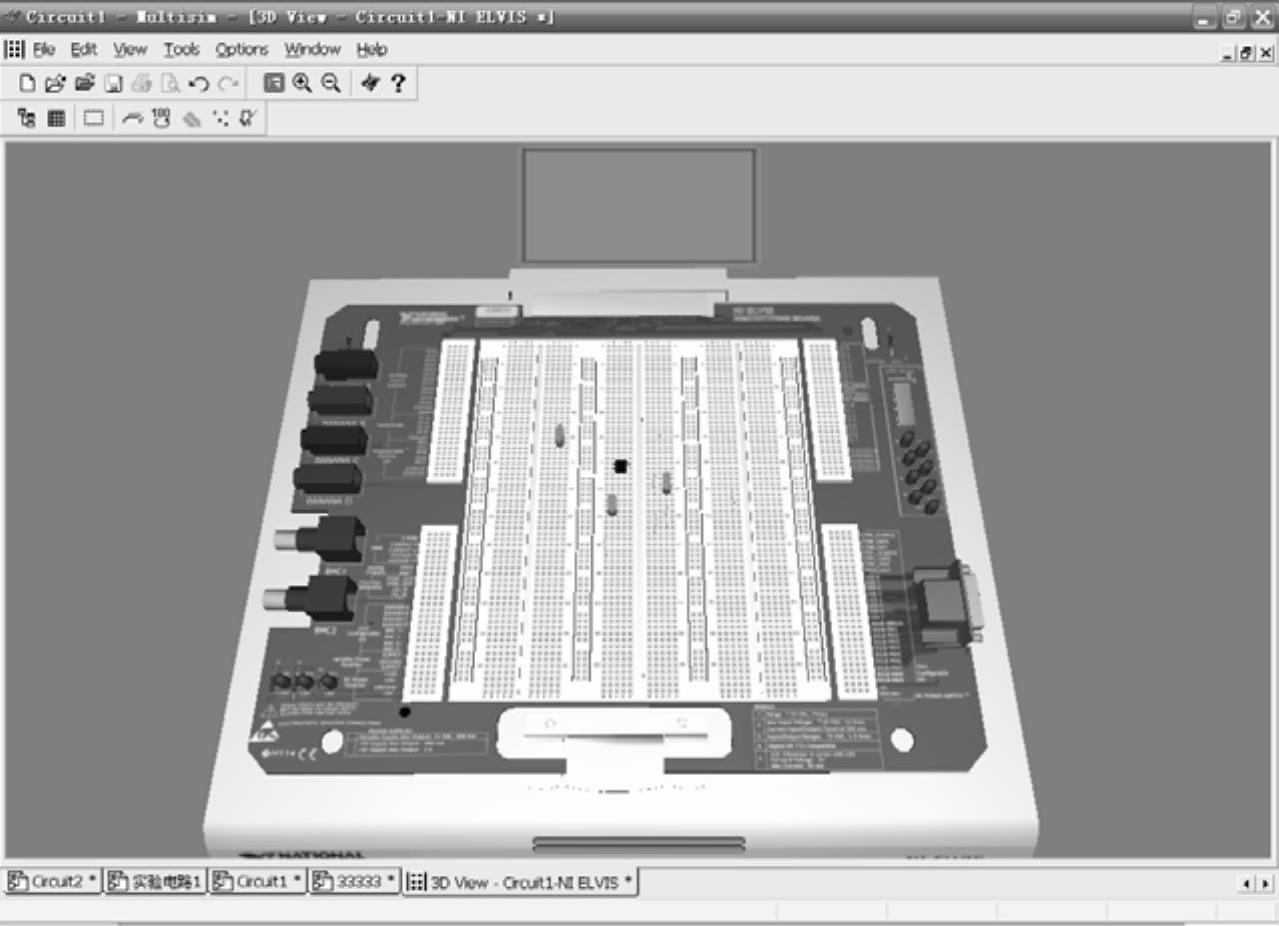Zoom in with the magnifier plus icon
This screenshot has height=926, width=1279.
click(x=302, y=84)
